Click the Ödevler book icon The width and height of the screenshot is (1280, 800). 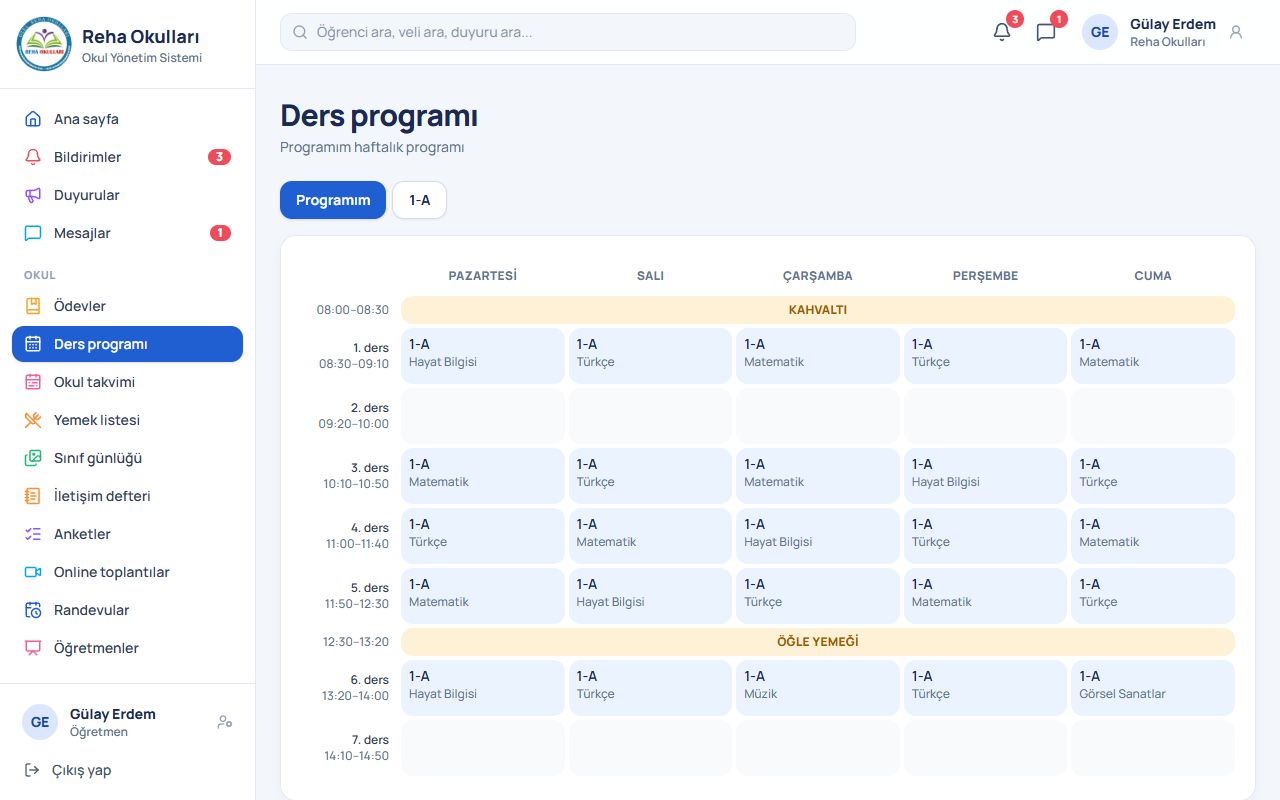point(33,306)
